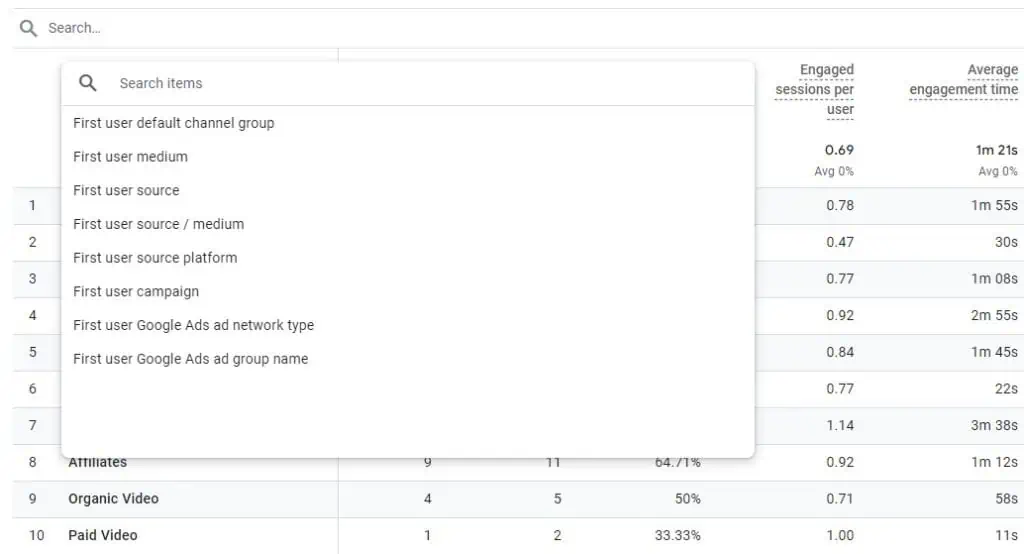Image resolution: width=1024 pixels, height=554 pixels.
Task: Click the 64.71% value in Affiliates row
Action: click(x=678, y=463)
